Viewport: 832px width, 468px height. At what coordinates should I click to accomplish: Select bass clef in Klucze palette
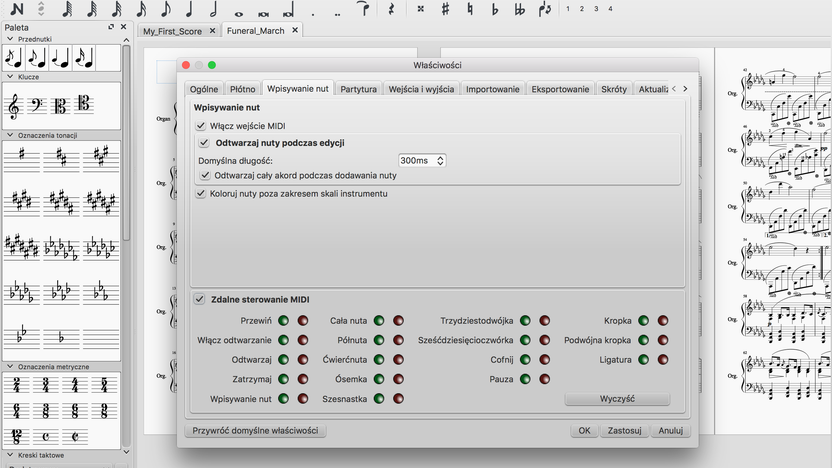point(37,105)
